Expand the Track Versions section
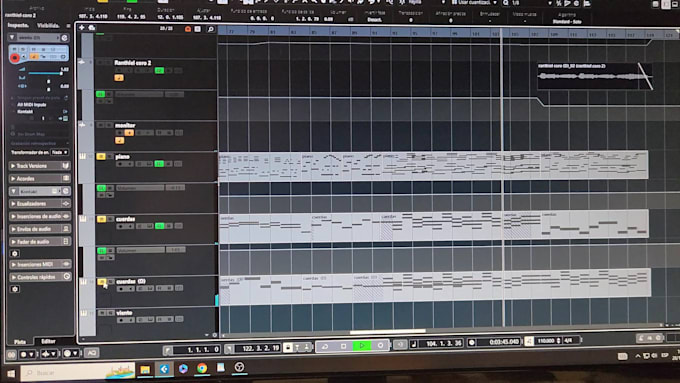Screen dimensions: 680x383 tap(13, 166)
